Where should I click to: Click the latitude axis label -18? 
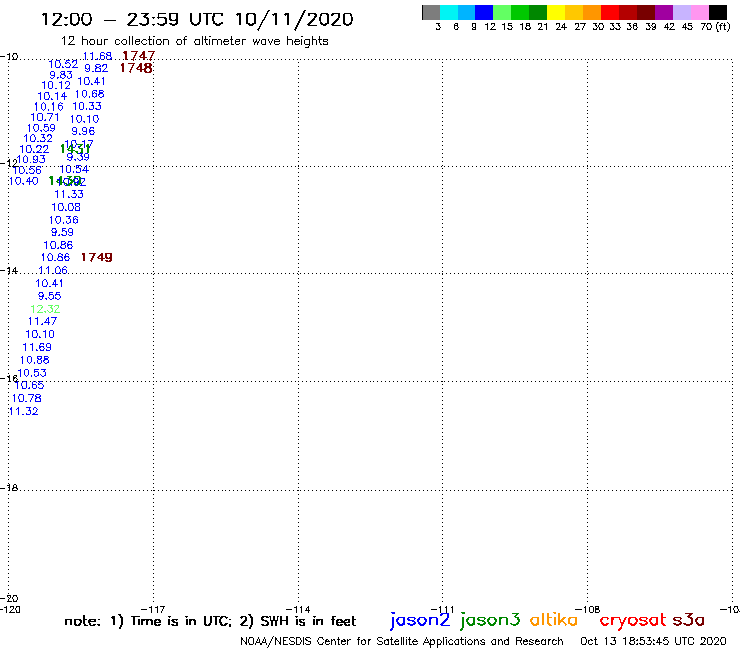[x=9, y=488]
